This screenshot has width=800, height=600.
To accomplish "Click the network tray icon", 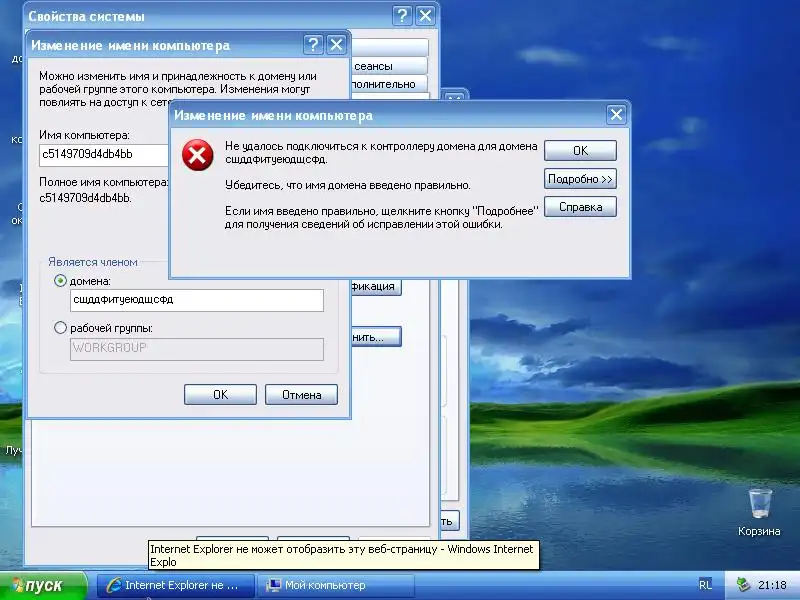I will pos(744,585).
